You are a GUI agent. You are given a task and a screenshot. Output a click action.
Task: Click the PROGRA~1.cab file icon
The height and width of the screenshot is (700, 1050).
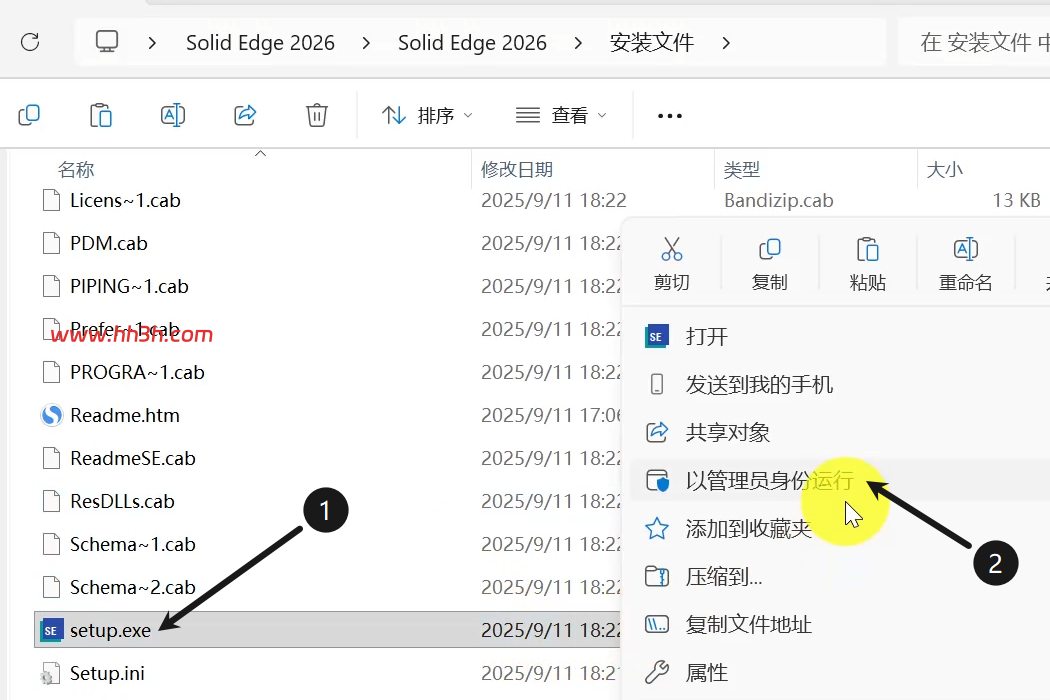click(x=52, y=372)
